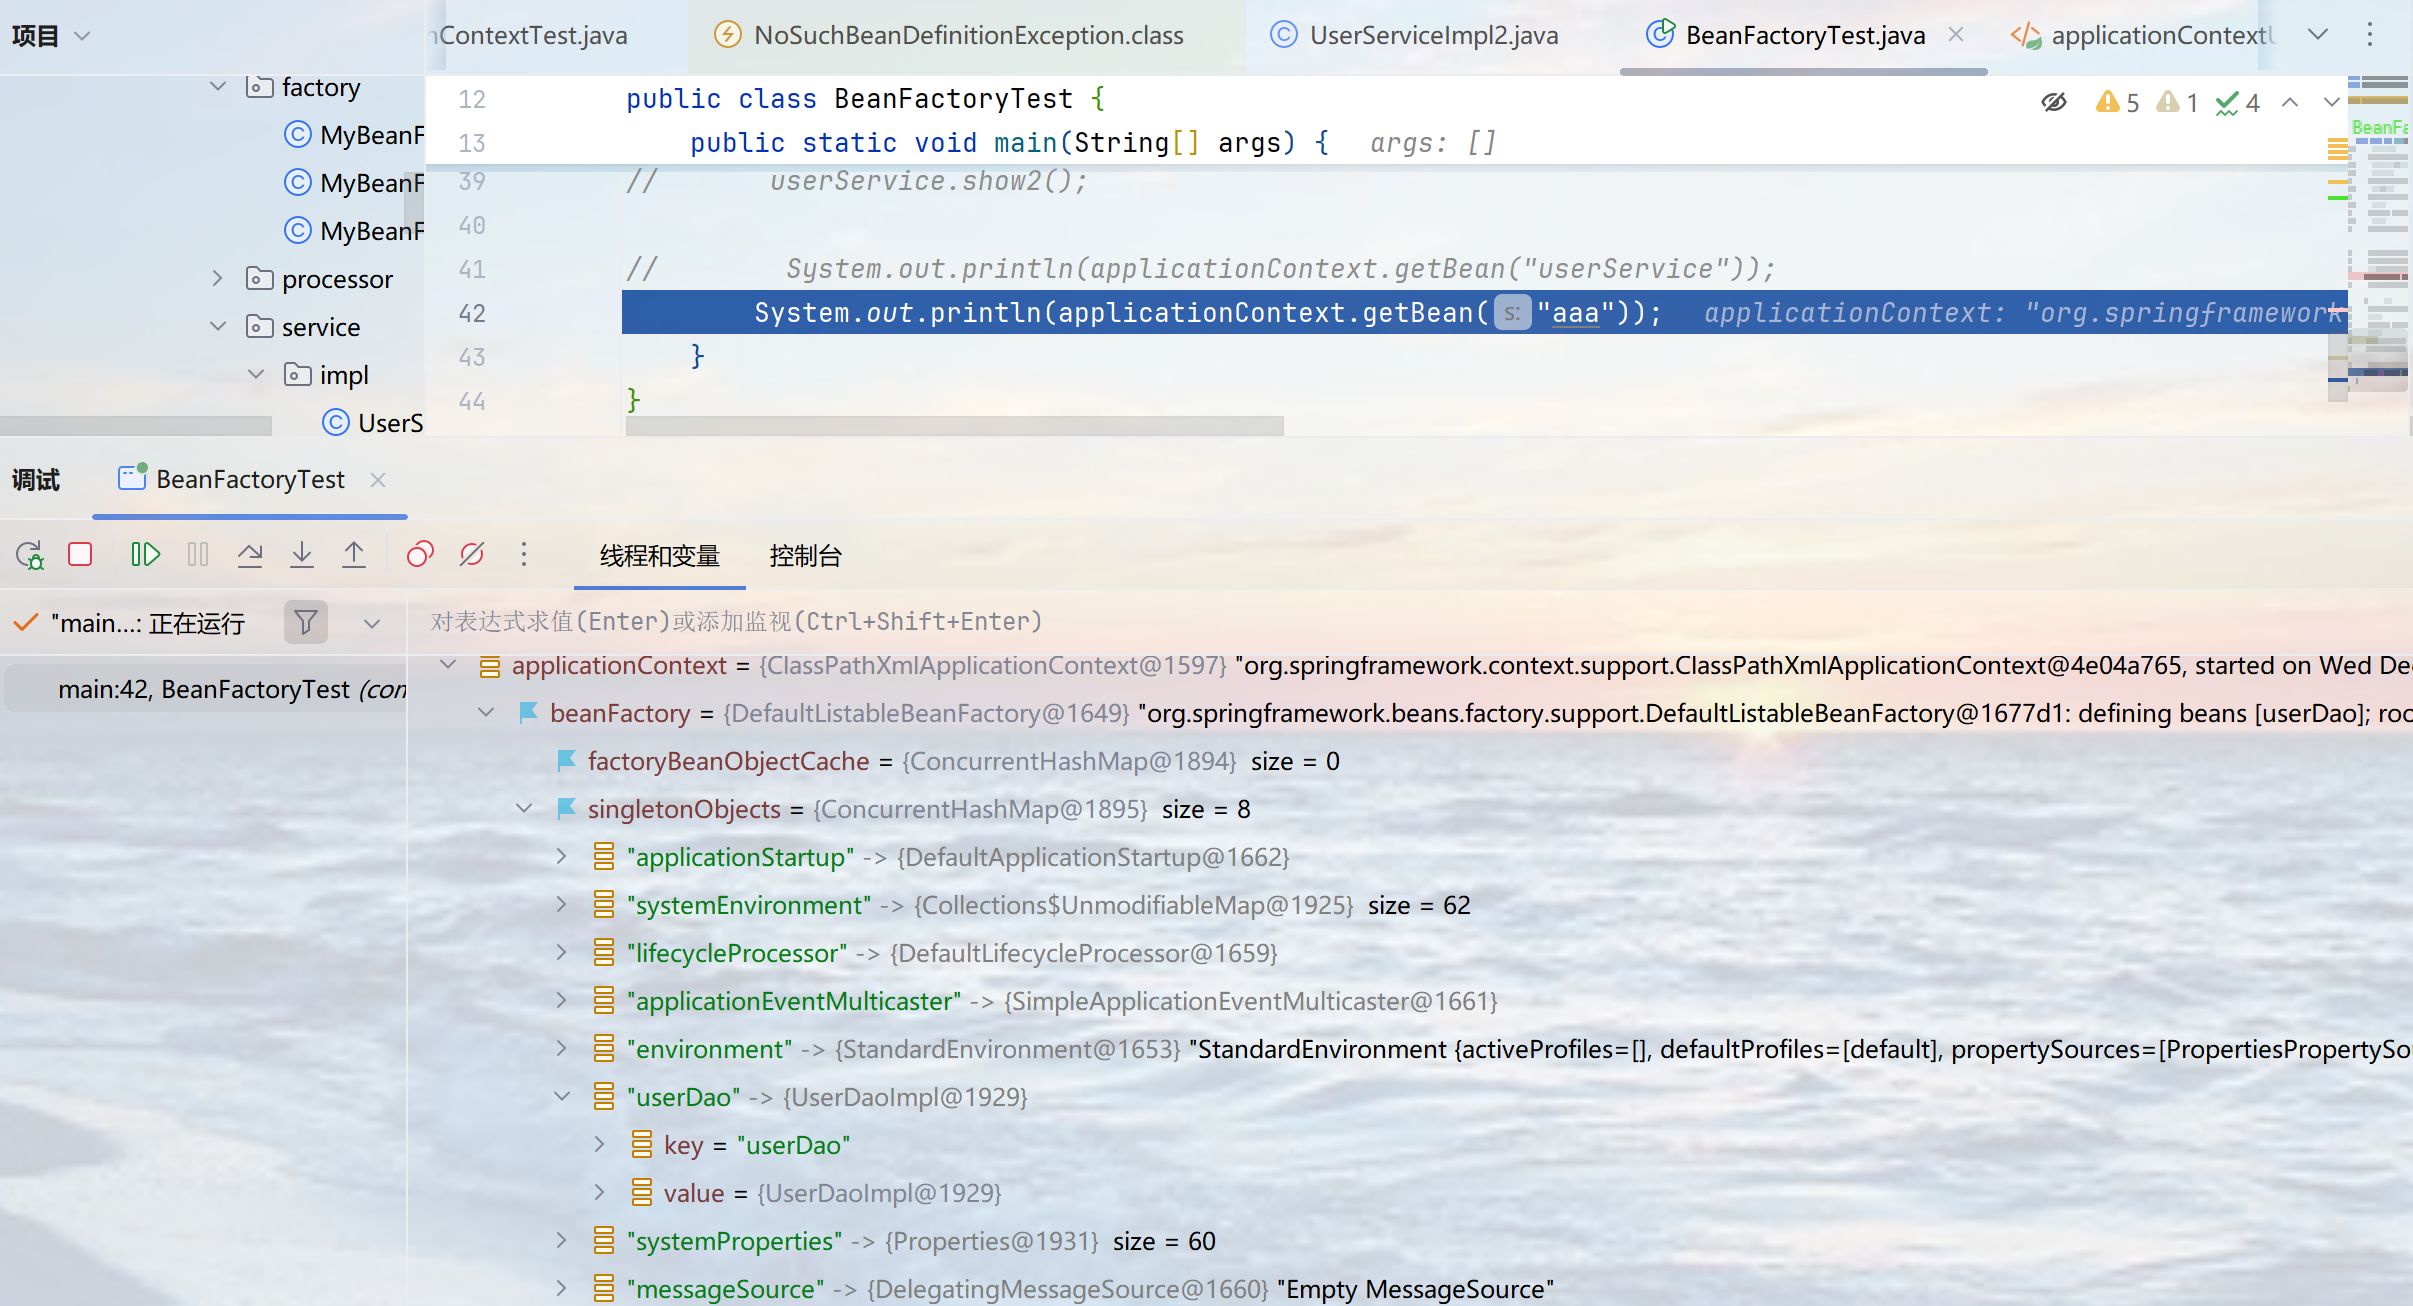Expand the systemEnvironment entry
This screenshot has width=2413, height=1306.
(x=562, y=905)
